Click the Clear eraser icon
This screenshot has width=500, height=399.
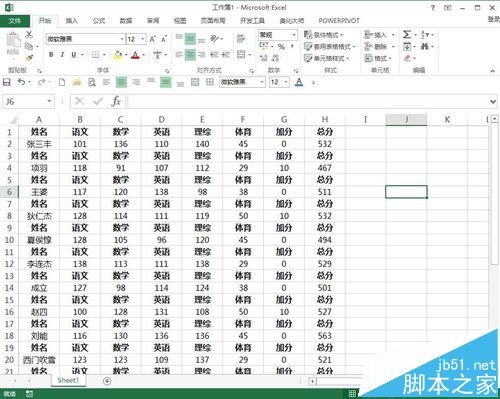[407, 58]
